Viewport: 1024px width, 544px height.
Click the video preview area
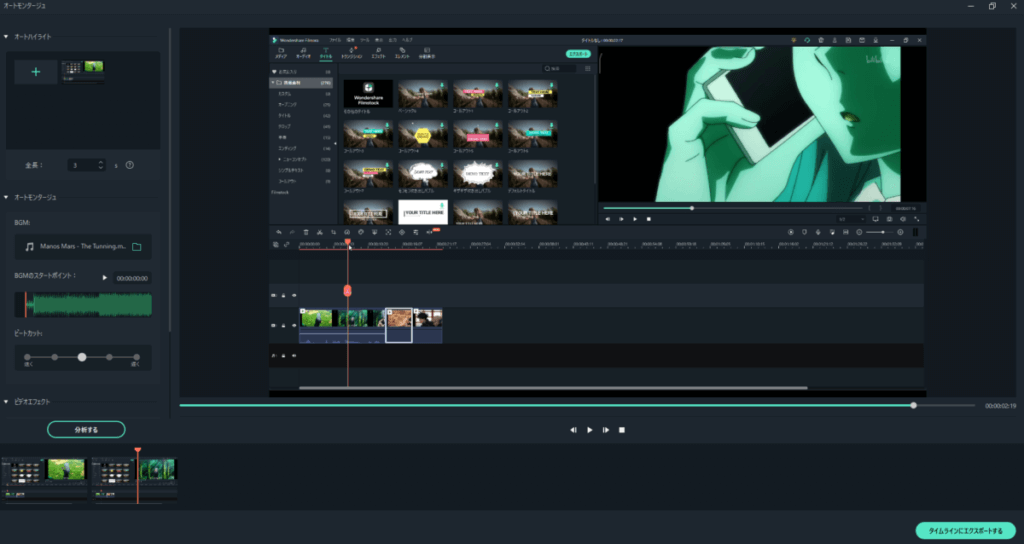[x=598, y=212]
